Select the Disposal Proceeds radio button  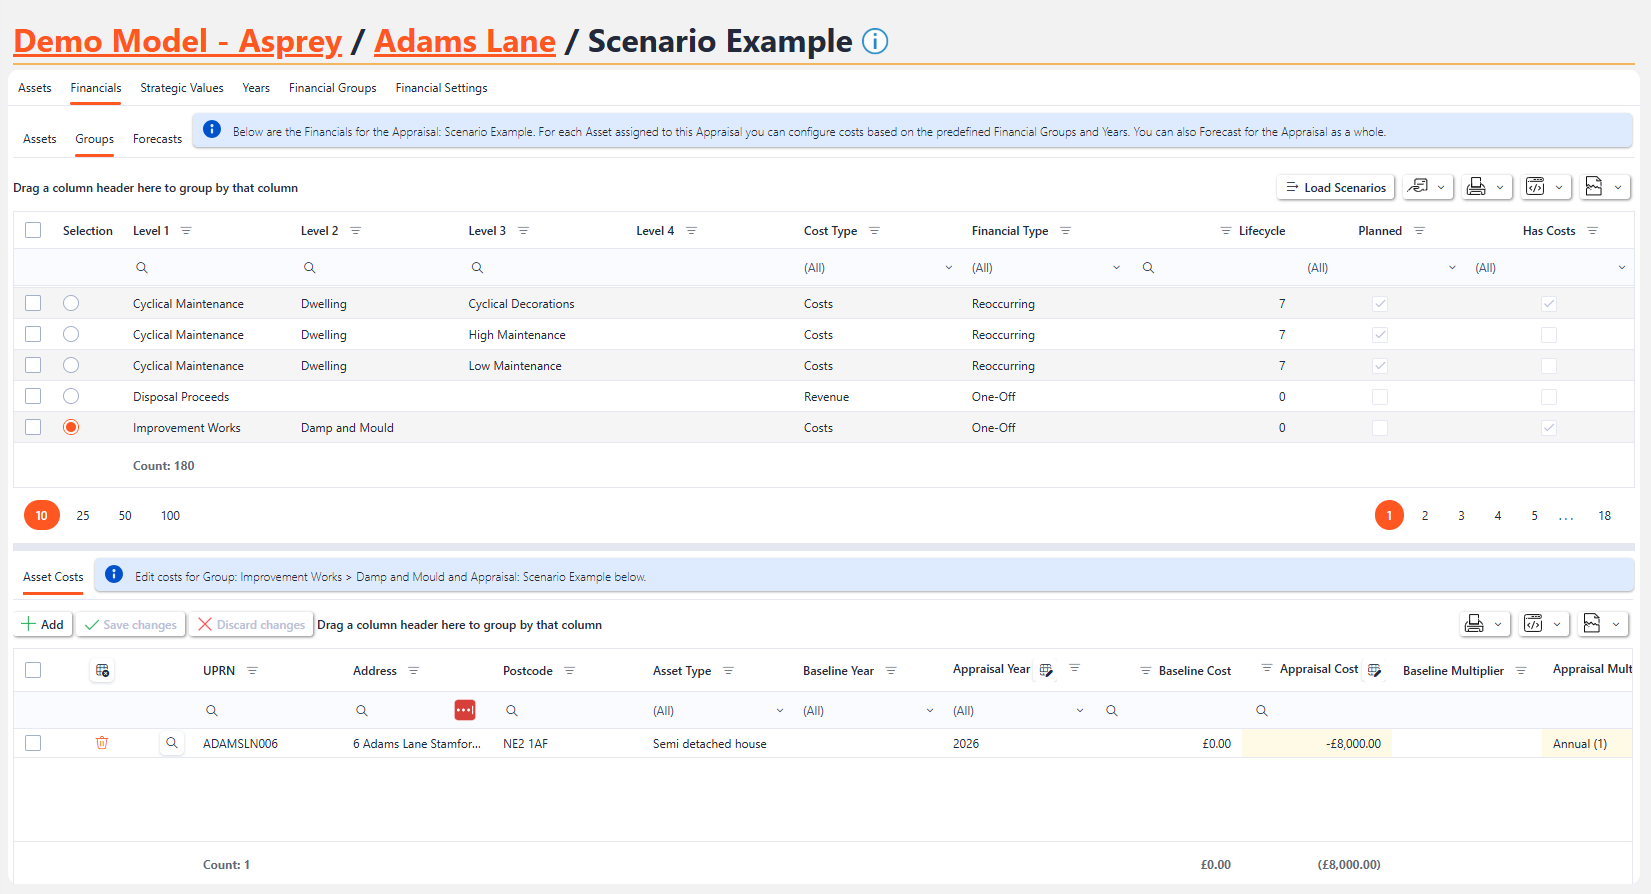point(71,397)
